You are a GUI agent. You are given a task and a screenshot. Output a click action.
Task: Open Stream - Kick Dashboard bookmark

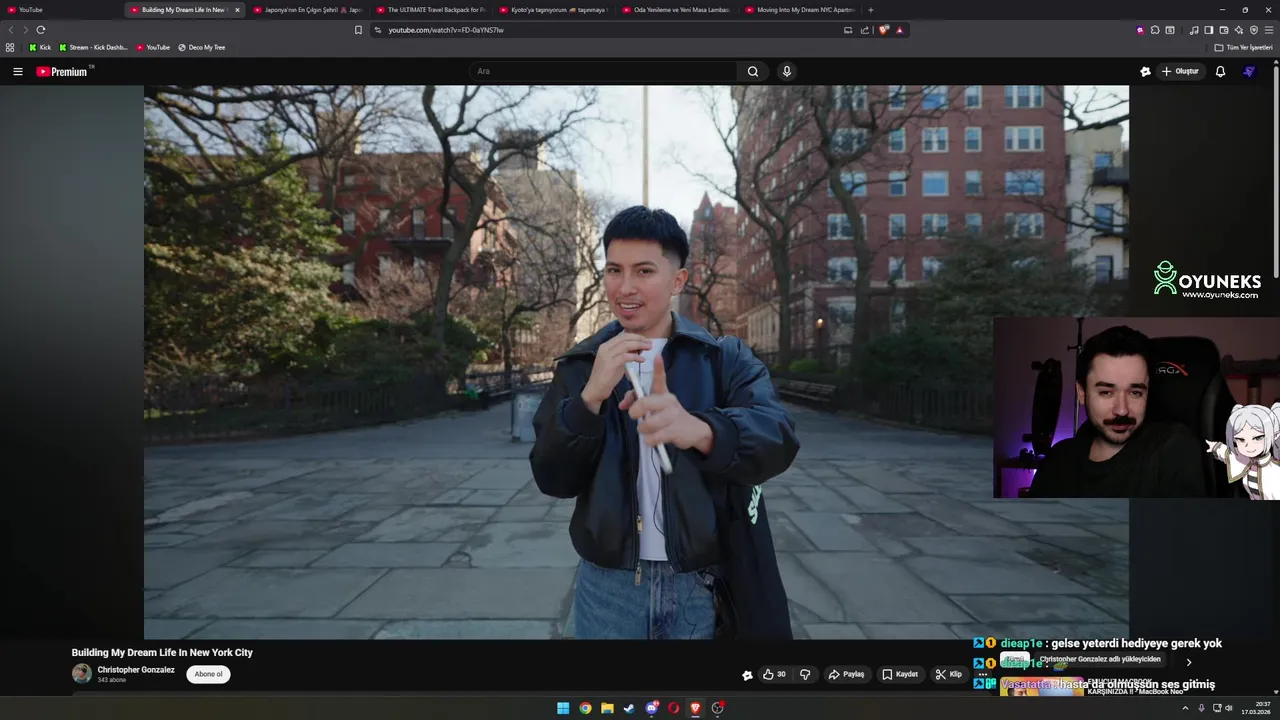click(93, 47)
